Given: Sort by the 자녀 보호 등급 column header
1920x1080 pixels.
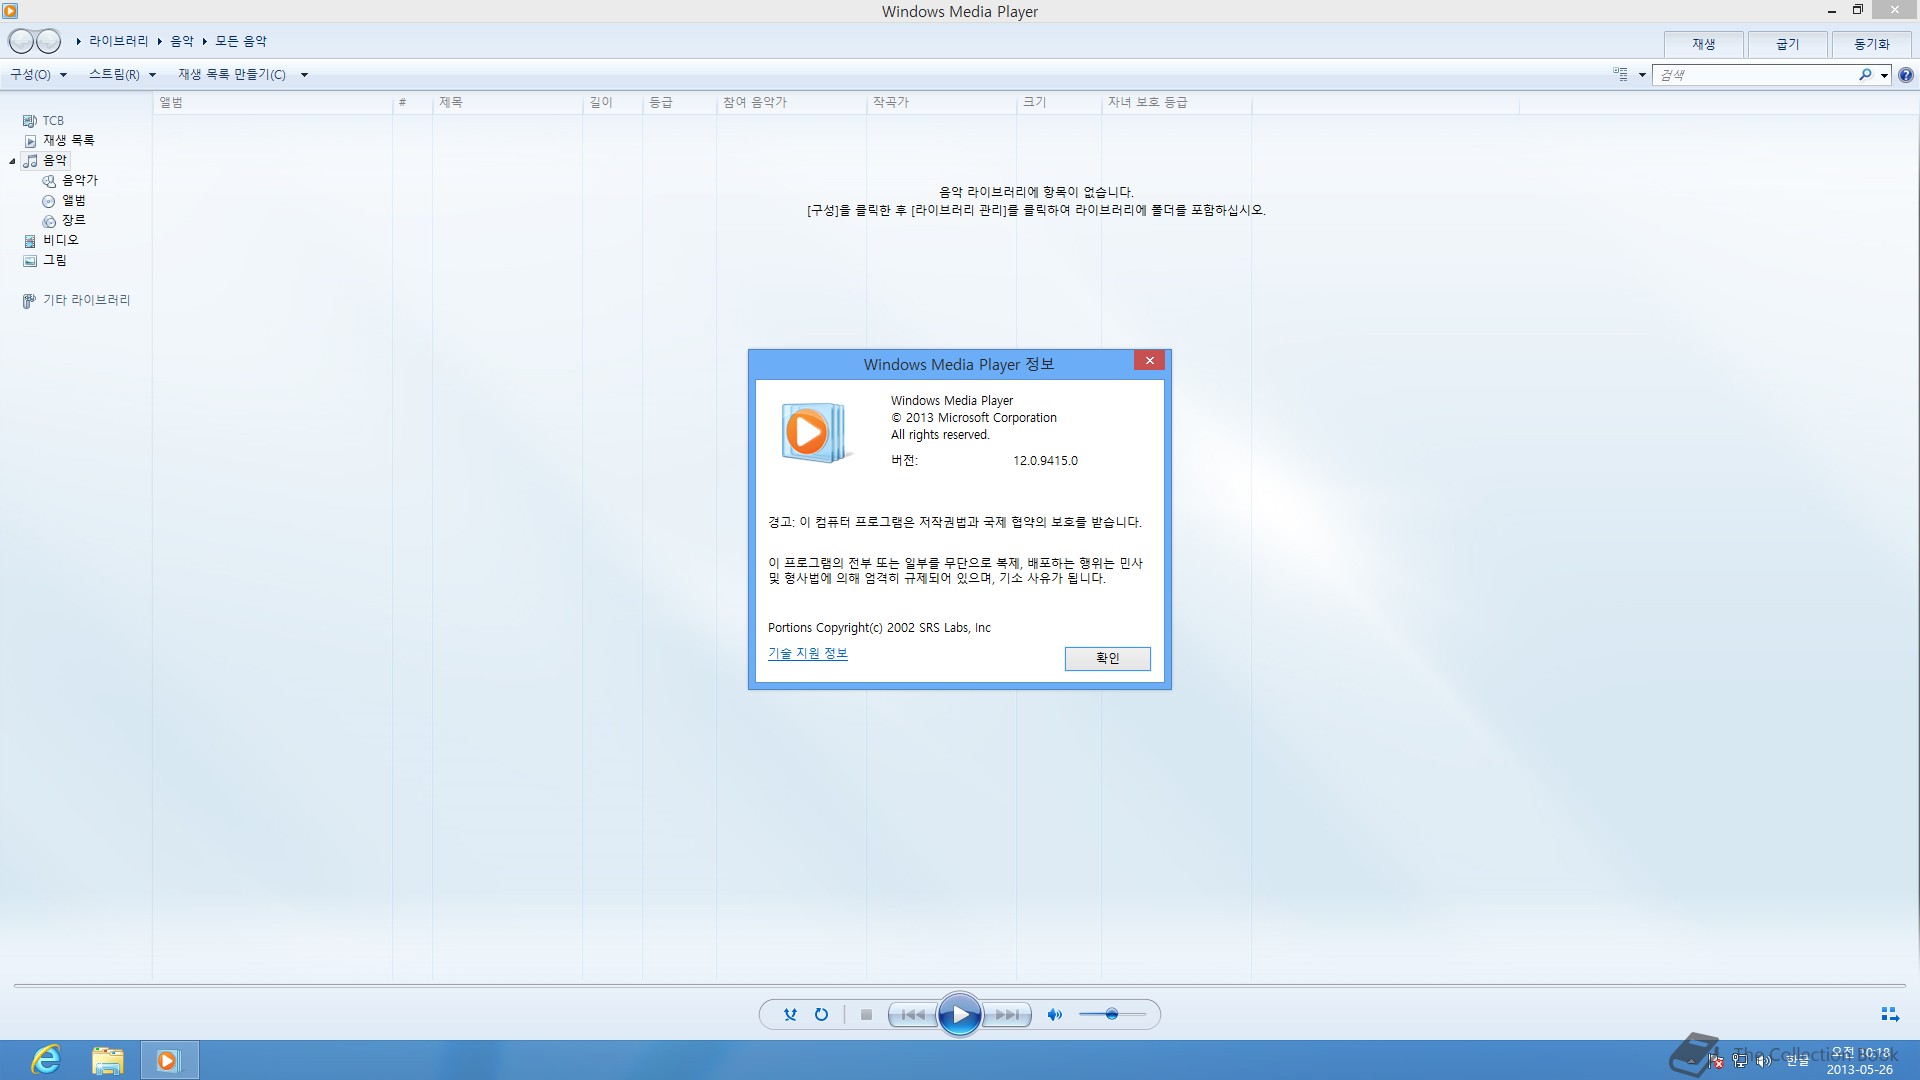Looking at the screenshot, I should tap(1176, 102).
